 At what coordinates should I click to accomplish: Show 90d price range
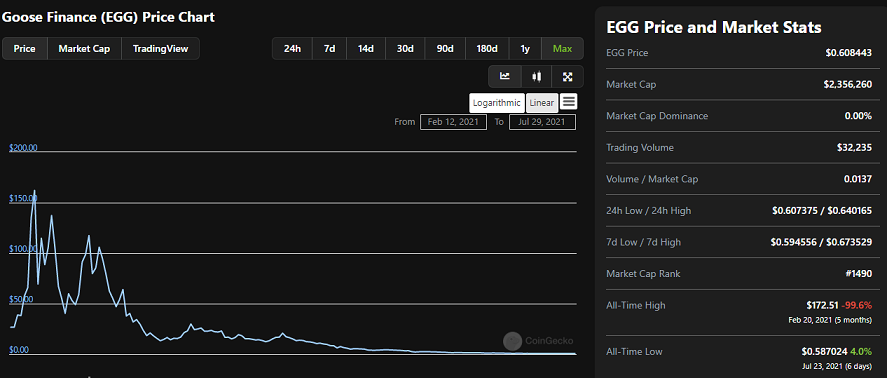pyautogui.click(x=445, y=49)
